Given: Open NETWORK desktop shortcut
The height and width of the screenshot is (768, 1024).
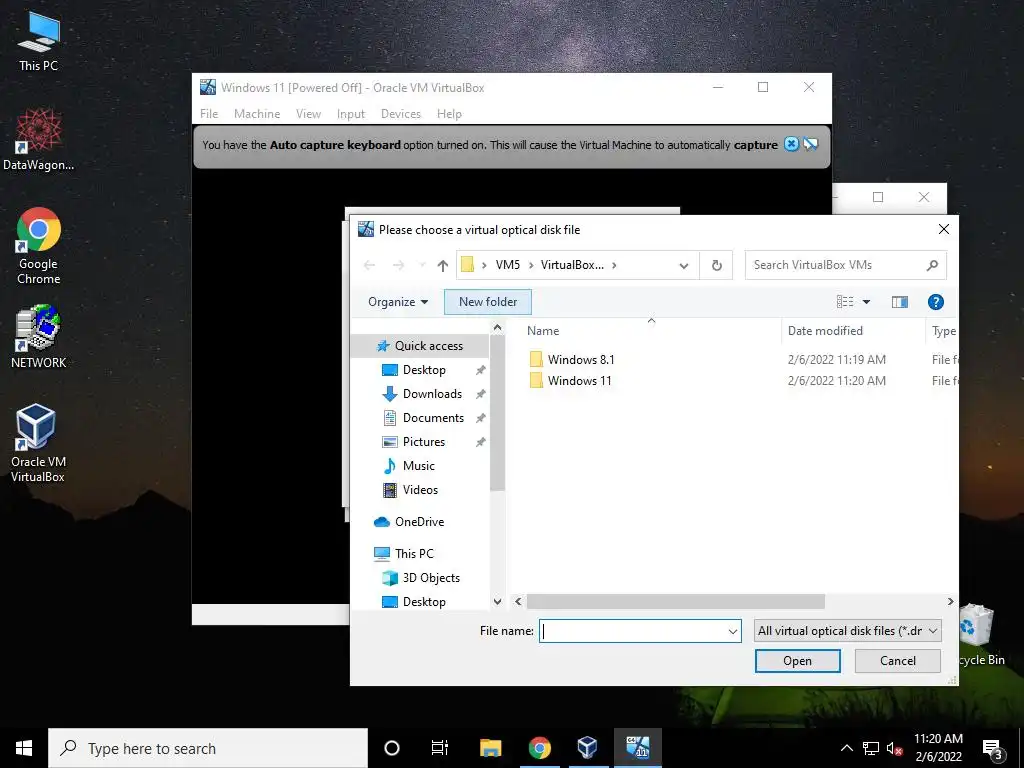Looking at the screenshot, I should click(x=39, y=337).
